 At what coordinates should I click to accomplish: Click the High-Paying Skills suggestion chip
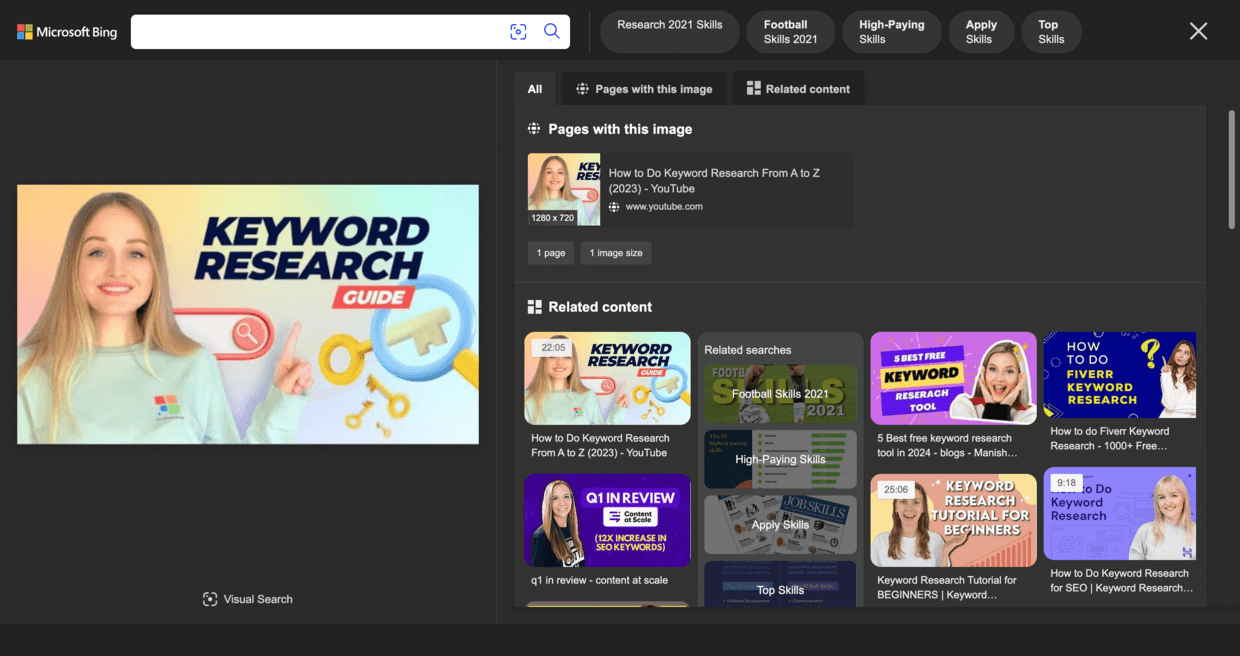[x=891, y=31]
